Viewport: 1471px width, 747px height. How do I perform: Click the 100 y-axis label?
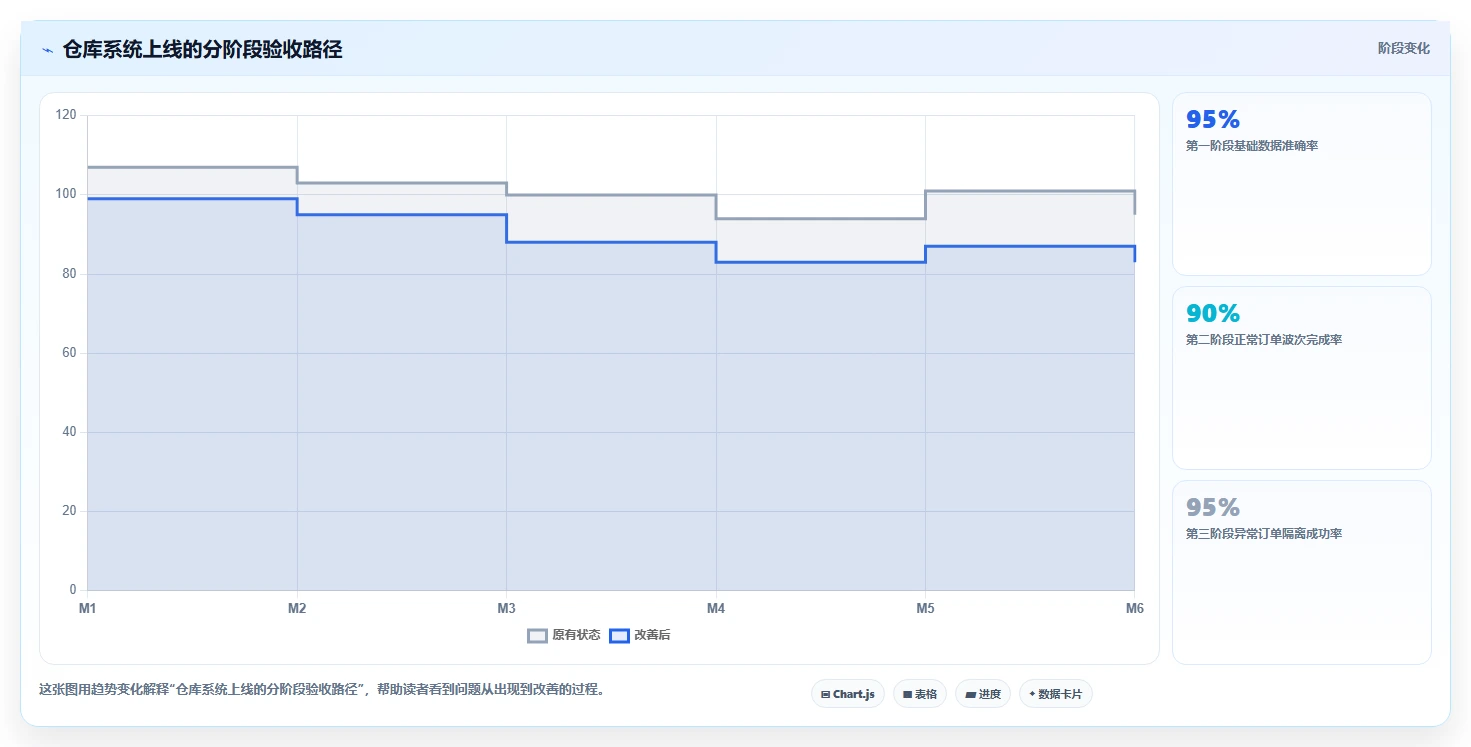66,194
